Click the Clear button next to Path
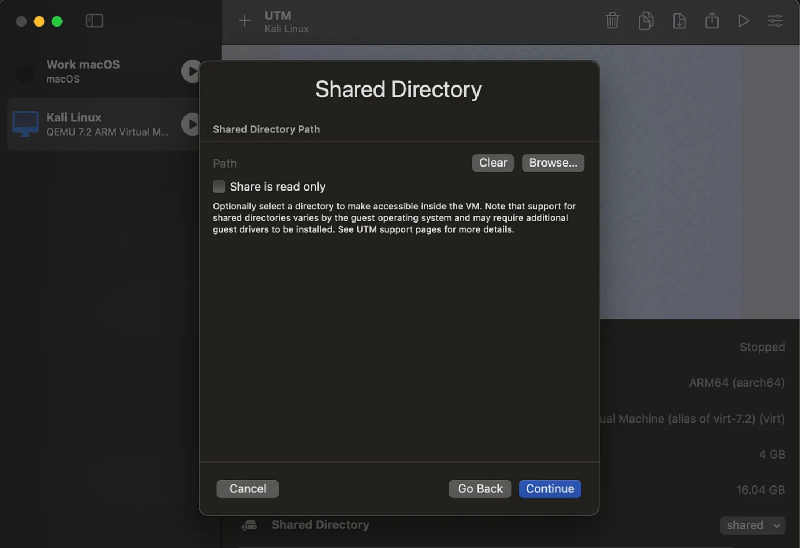The width and height of the screenshot is (800, 548). pos(493,163)
